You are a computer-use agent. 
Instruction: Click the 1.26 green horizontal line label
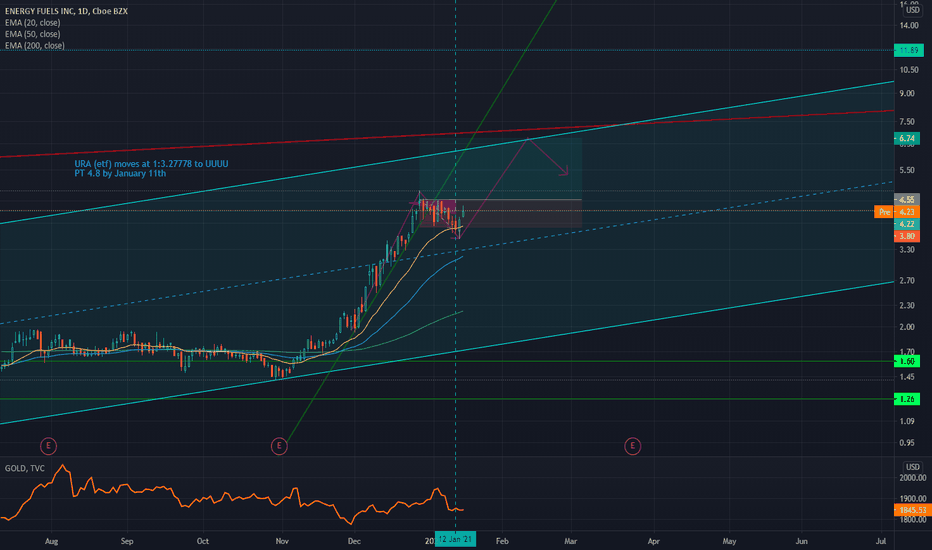pyautogui.click(x=907, y=399)
